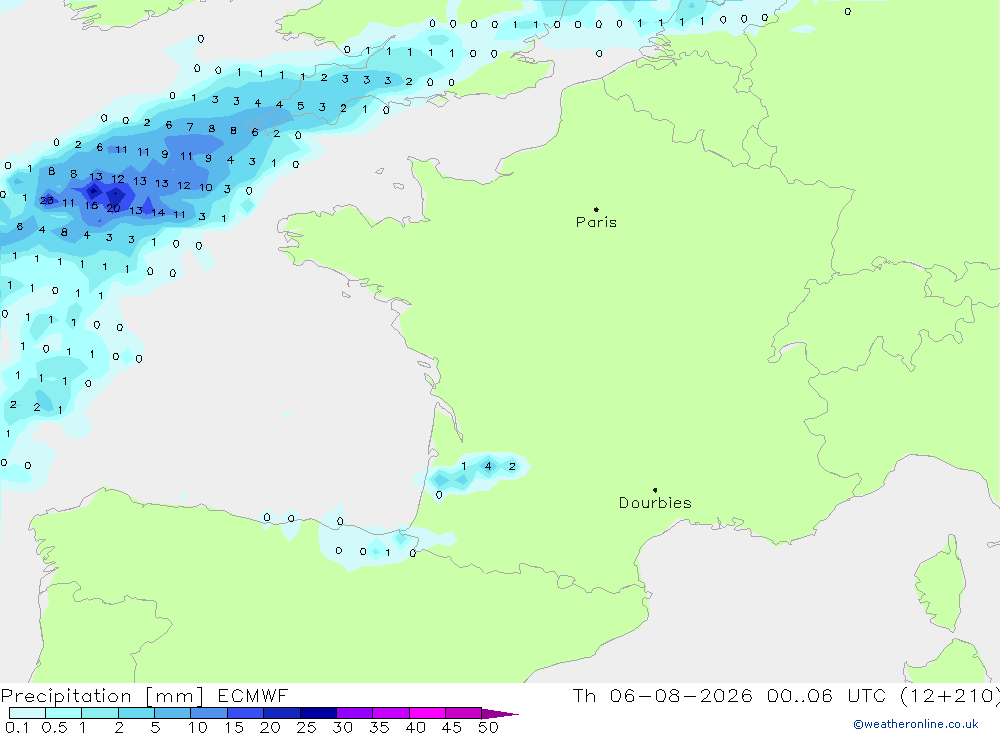Click the precipitation value 20 on map
Screen dimensions: 1000x733
click(114, 208)
